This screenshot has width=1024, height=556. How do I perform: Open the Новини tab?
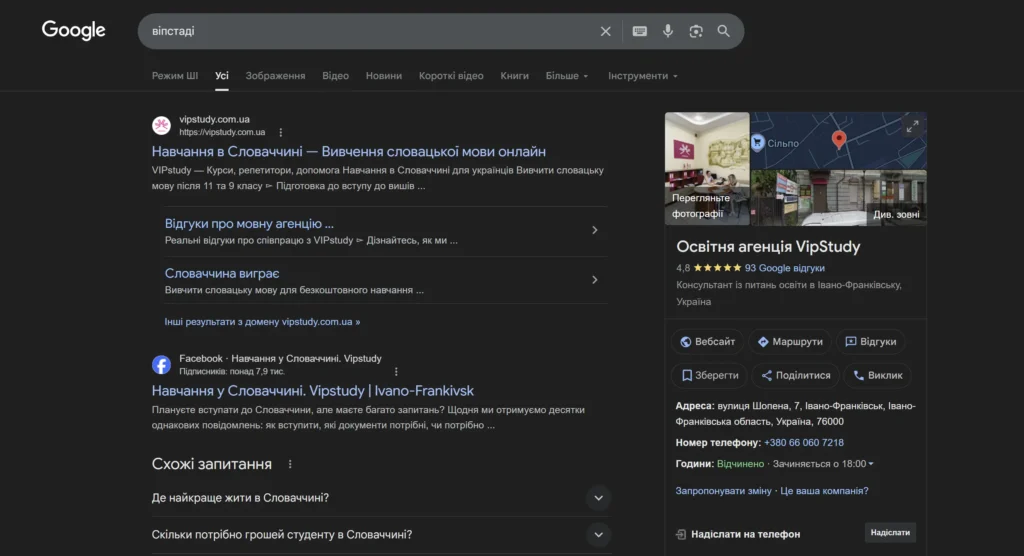pos(384,76)
